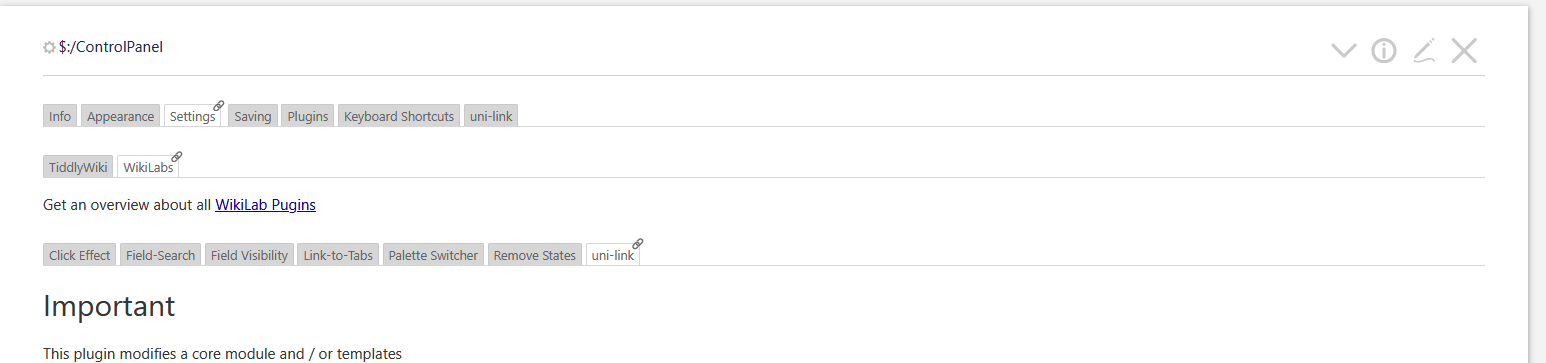The height and width of the screenshot is (363, 1546).
Task: Switch to the Remove States tab
Action: point(535,255)
